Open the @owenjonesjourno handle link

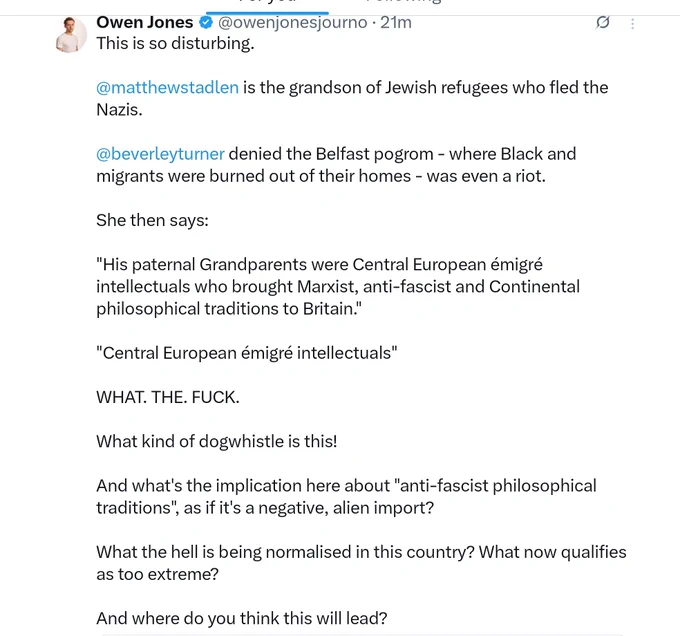click(x=293, y=22)
